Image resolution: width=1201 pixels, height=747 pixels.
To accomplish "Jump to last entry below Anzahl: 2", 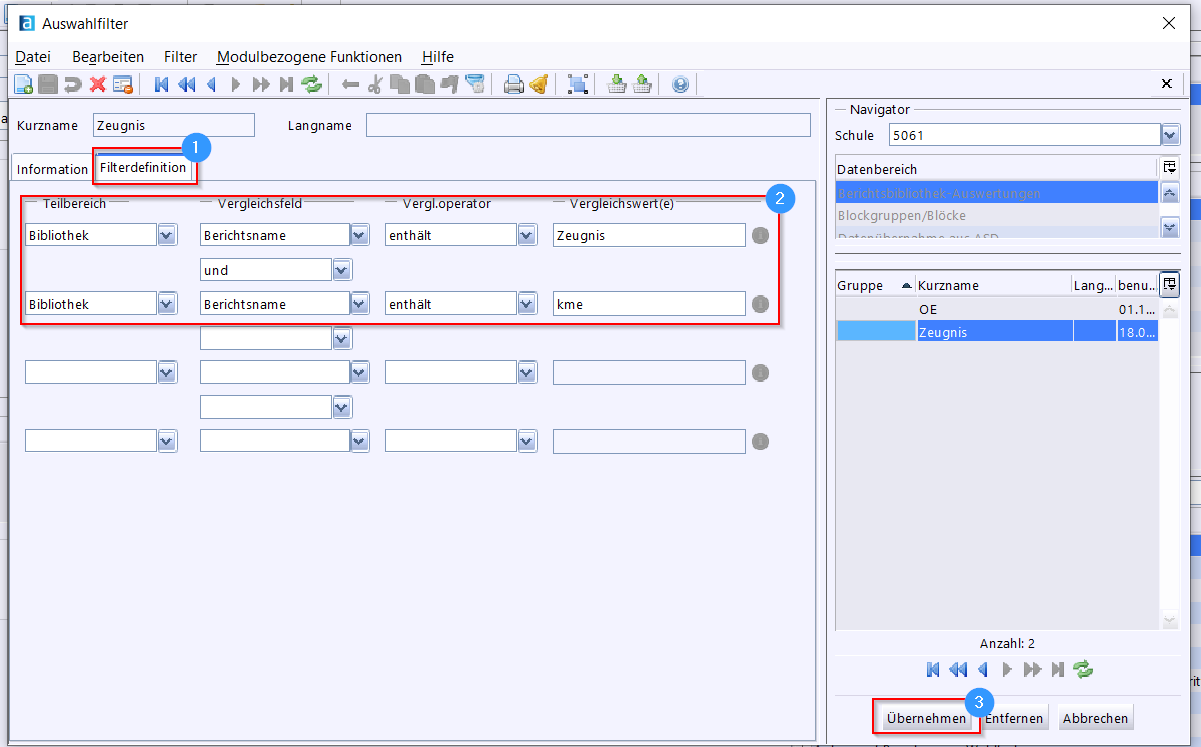I will coord(1058,669).
